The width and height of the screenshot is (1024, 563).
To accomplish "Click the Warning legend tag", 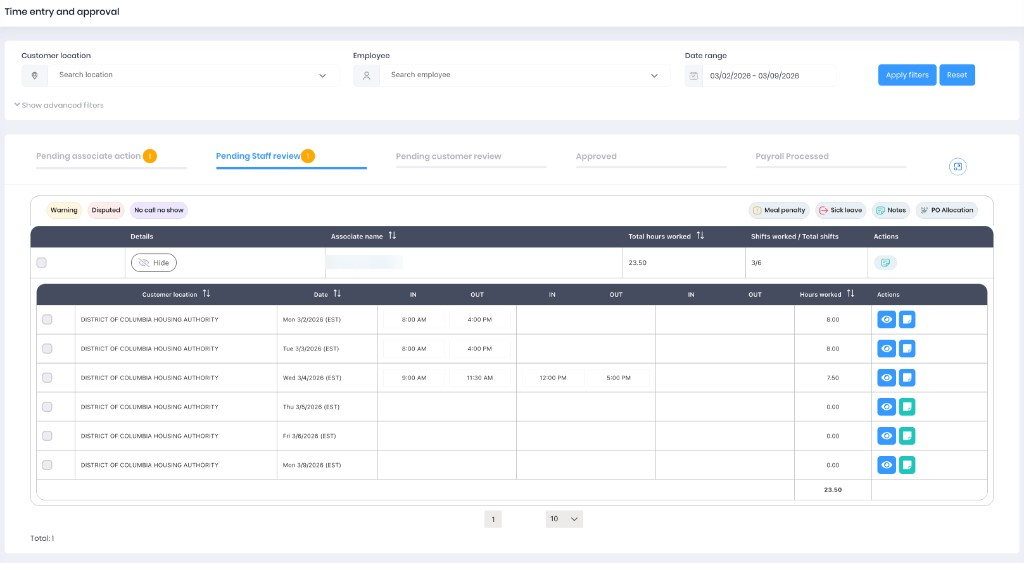I will click(64, 210).
